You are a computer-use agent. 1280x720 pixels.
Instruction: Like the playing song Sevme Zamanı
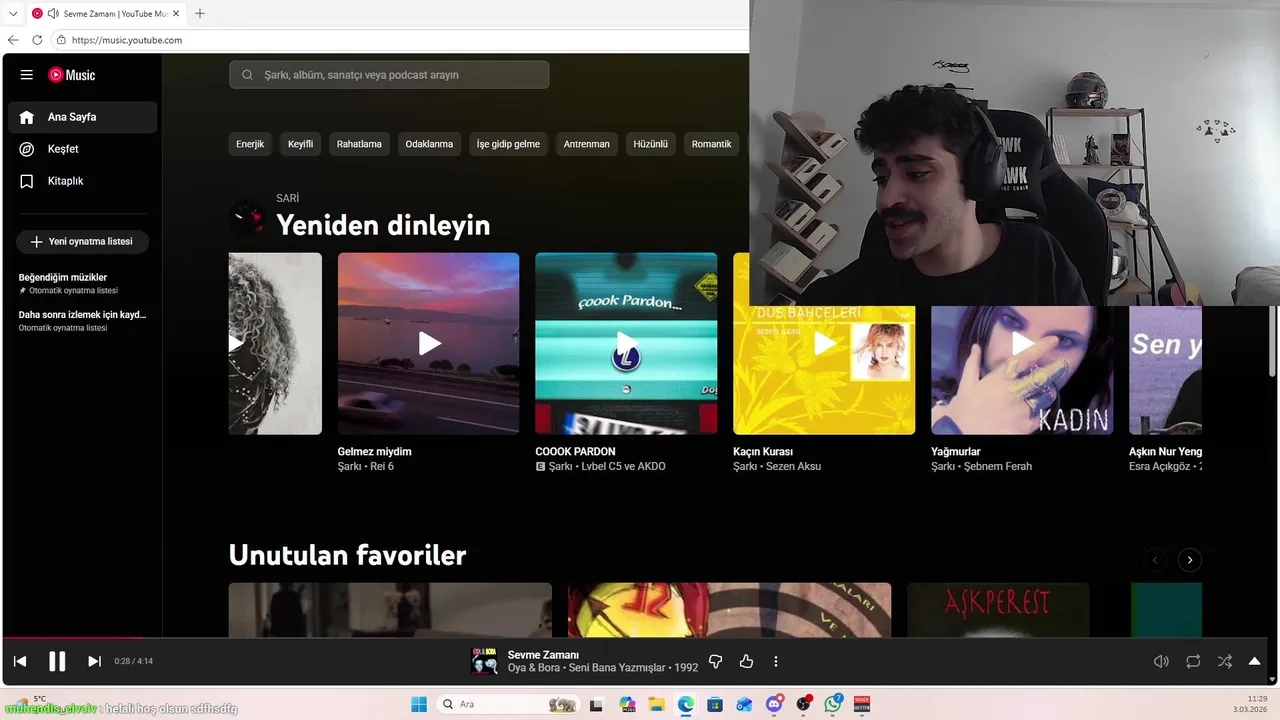[x=746, y=661]
